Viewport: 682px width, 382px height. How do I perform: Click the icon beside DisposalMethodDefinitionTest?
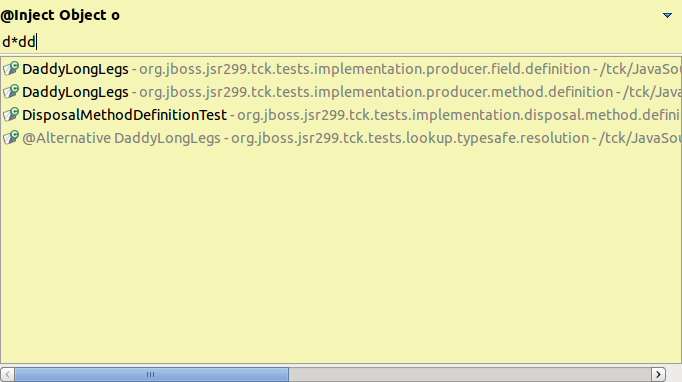point(11,115)
